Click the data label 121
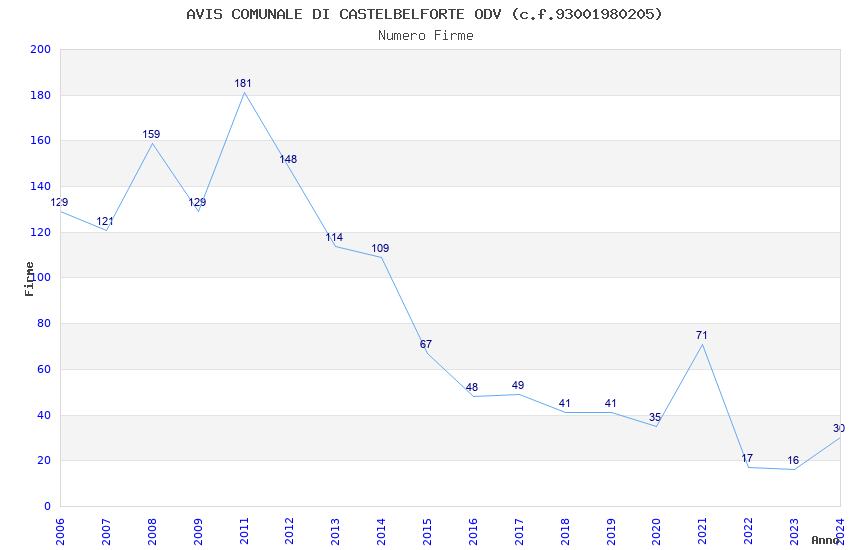This screenshot has width=850, height=550. coord(105,221)
